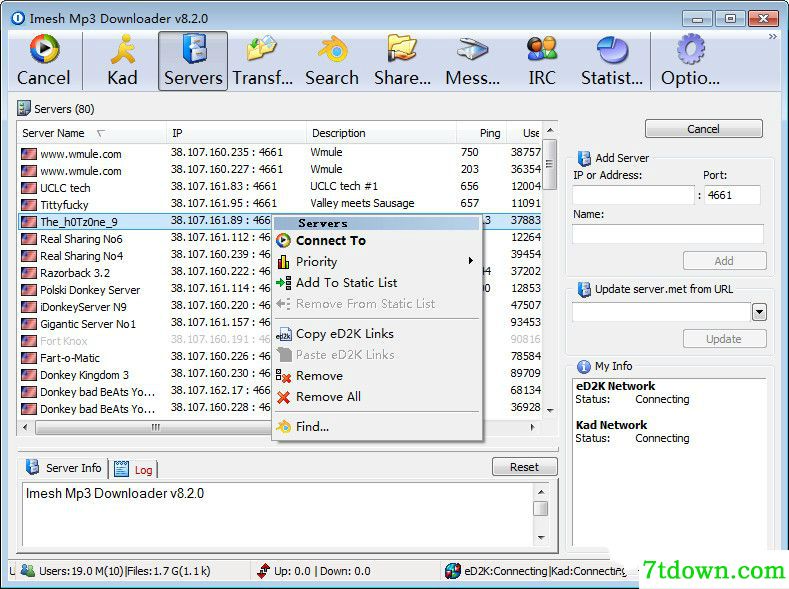This screenshot has width=789, height=589.
Task: Expand toolbar overflow chevron
Action: pyautogui.click(x=772, y=37)
